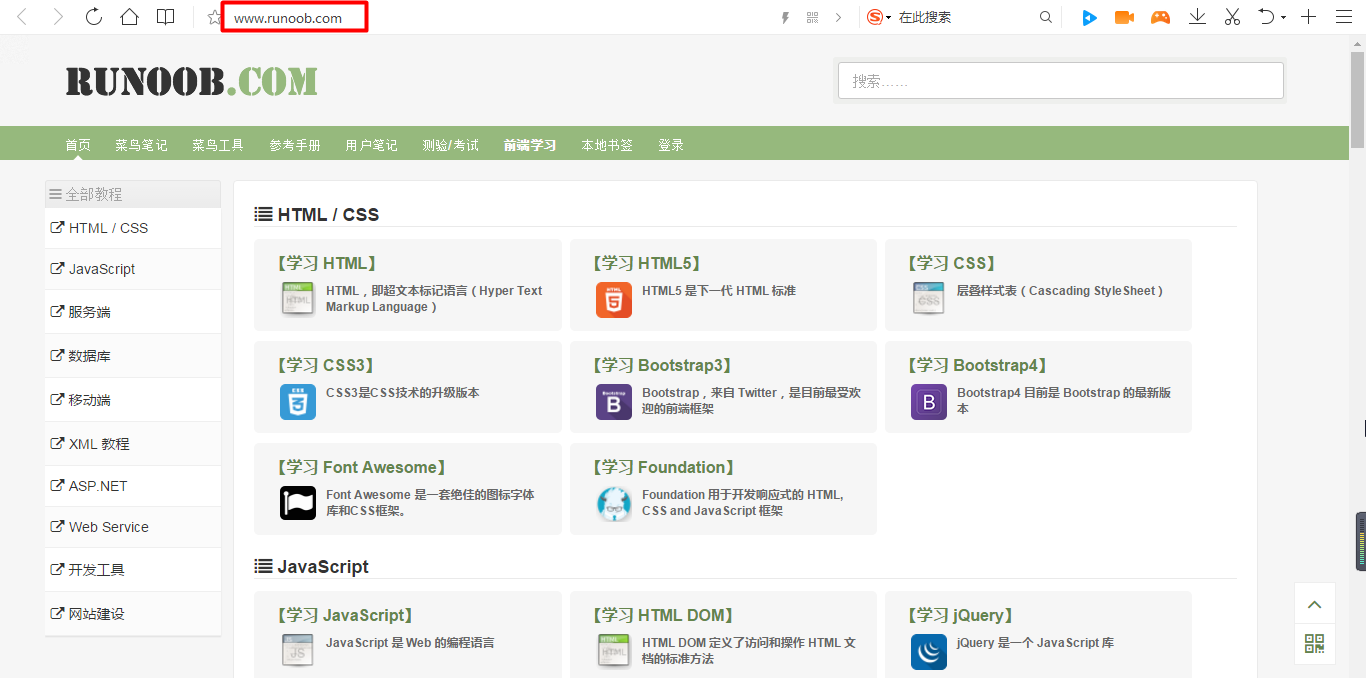Viewport: 1366px width, 678px height.
Task: Open the browser home page icon
Action: (x=129, y=17)
